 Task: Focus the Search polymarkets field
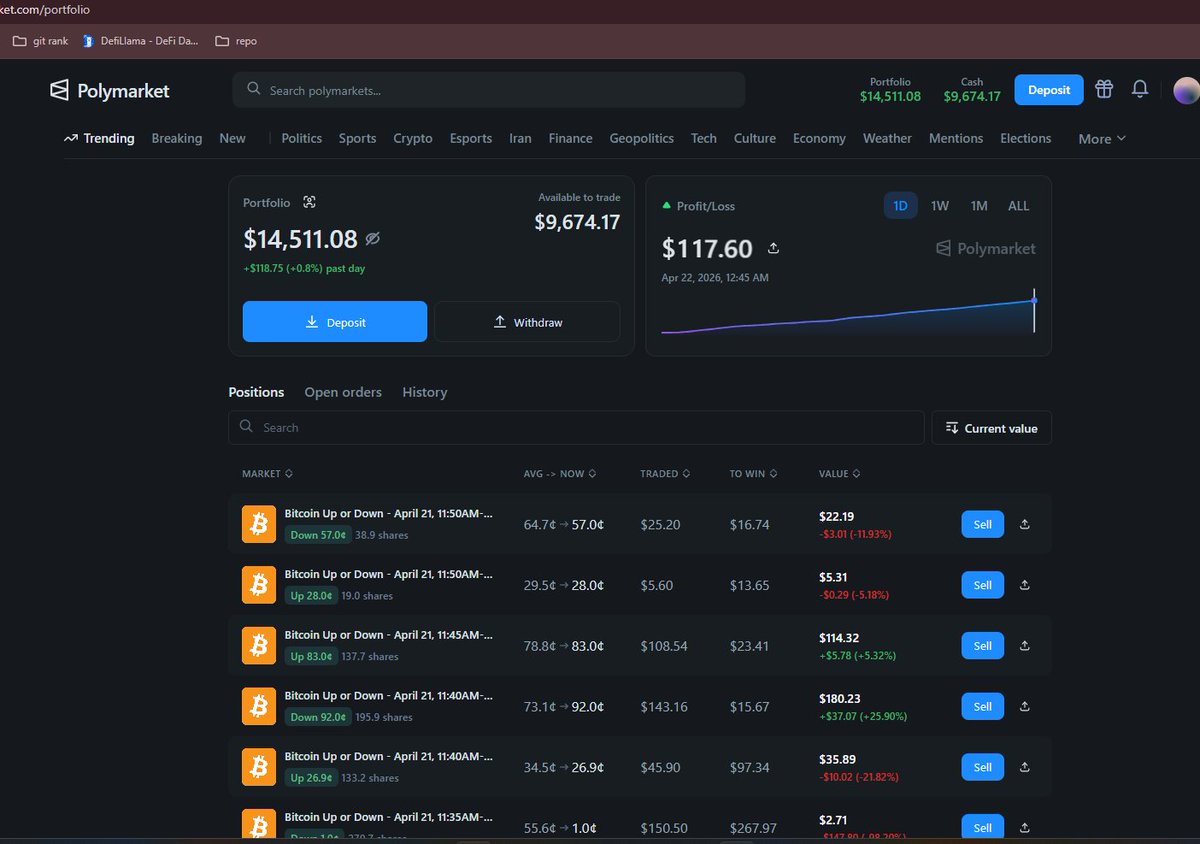[x=489, y=90]
